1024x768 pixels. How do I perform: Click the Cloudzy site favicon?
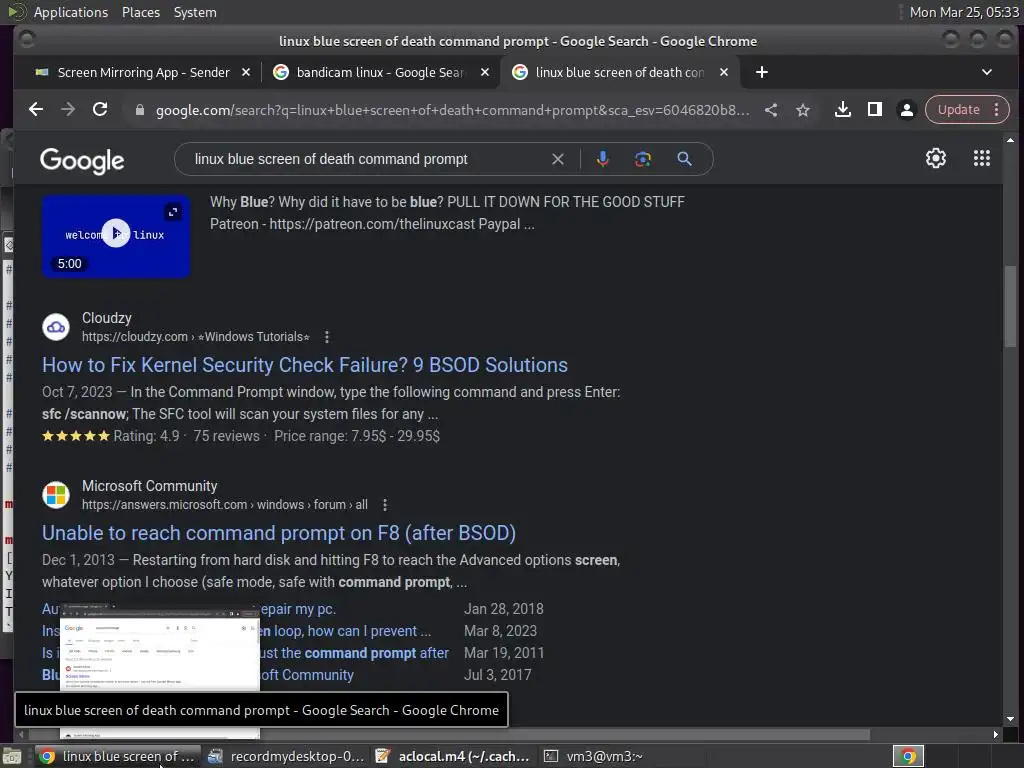pos(56,327)
